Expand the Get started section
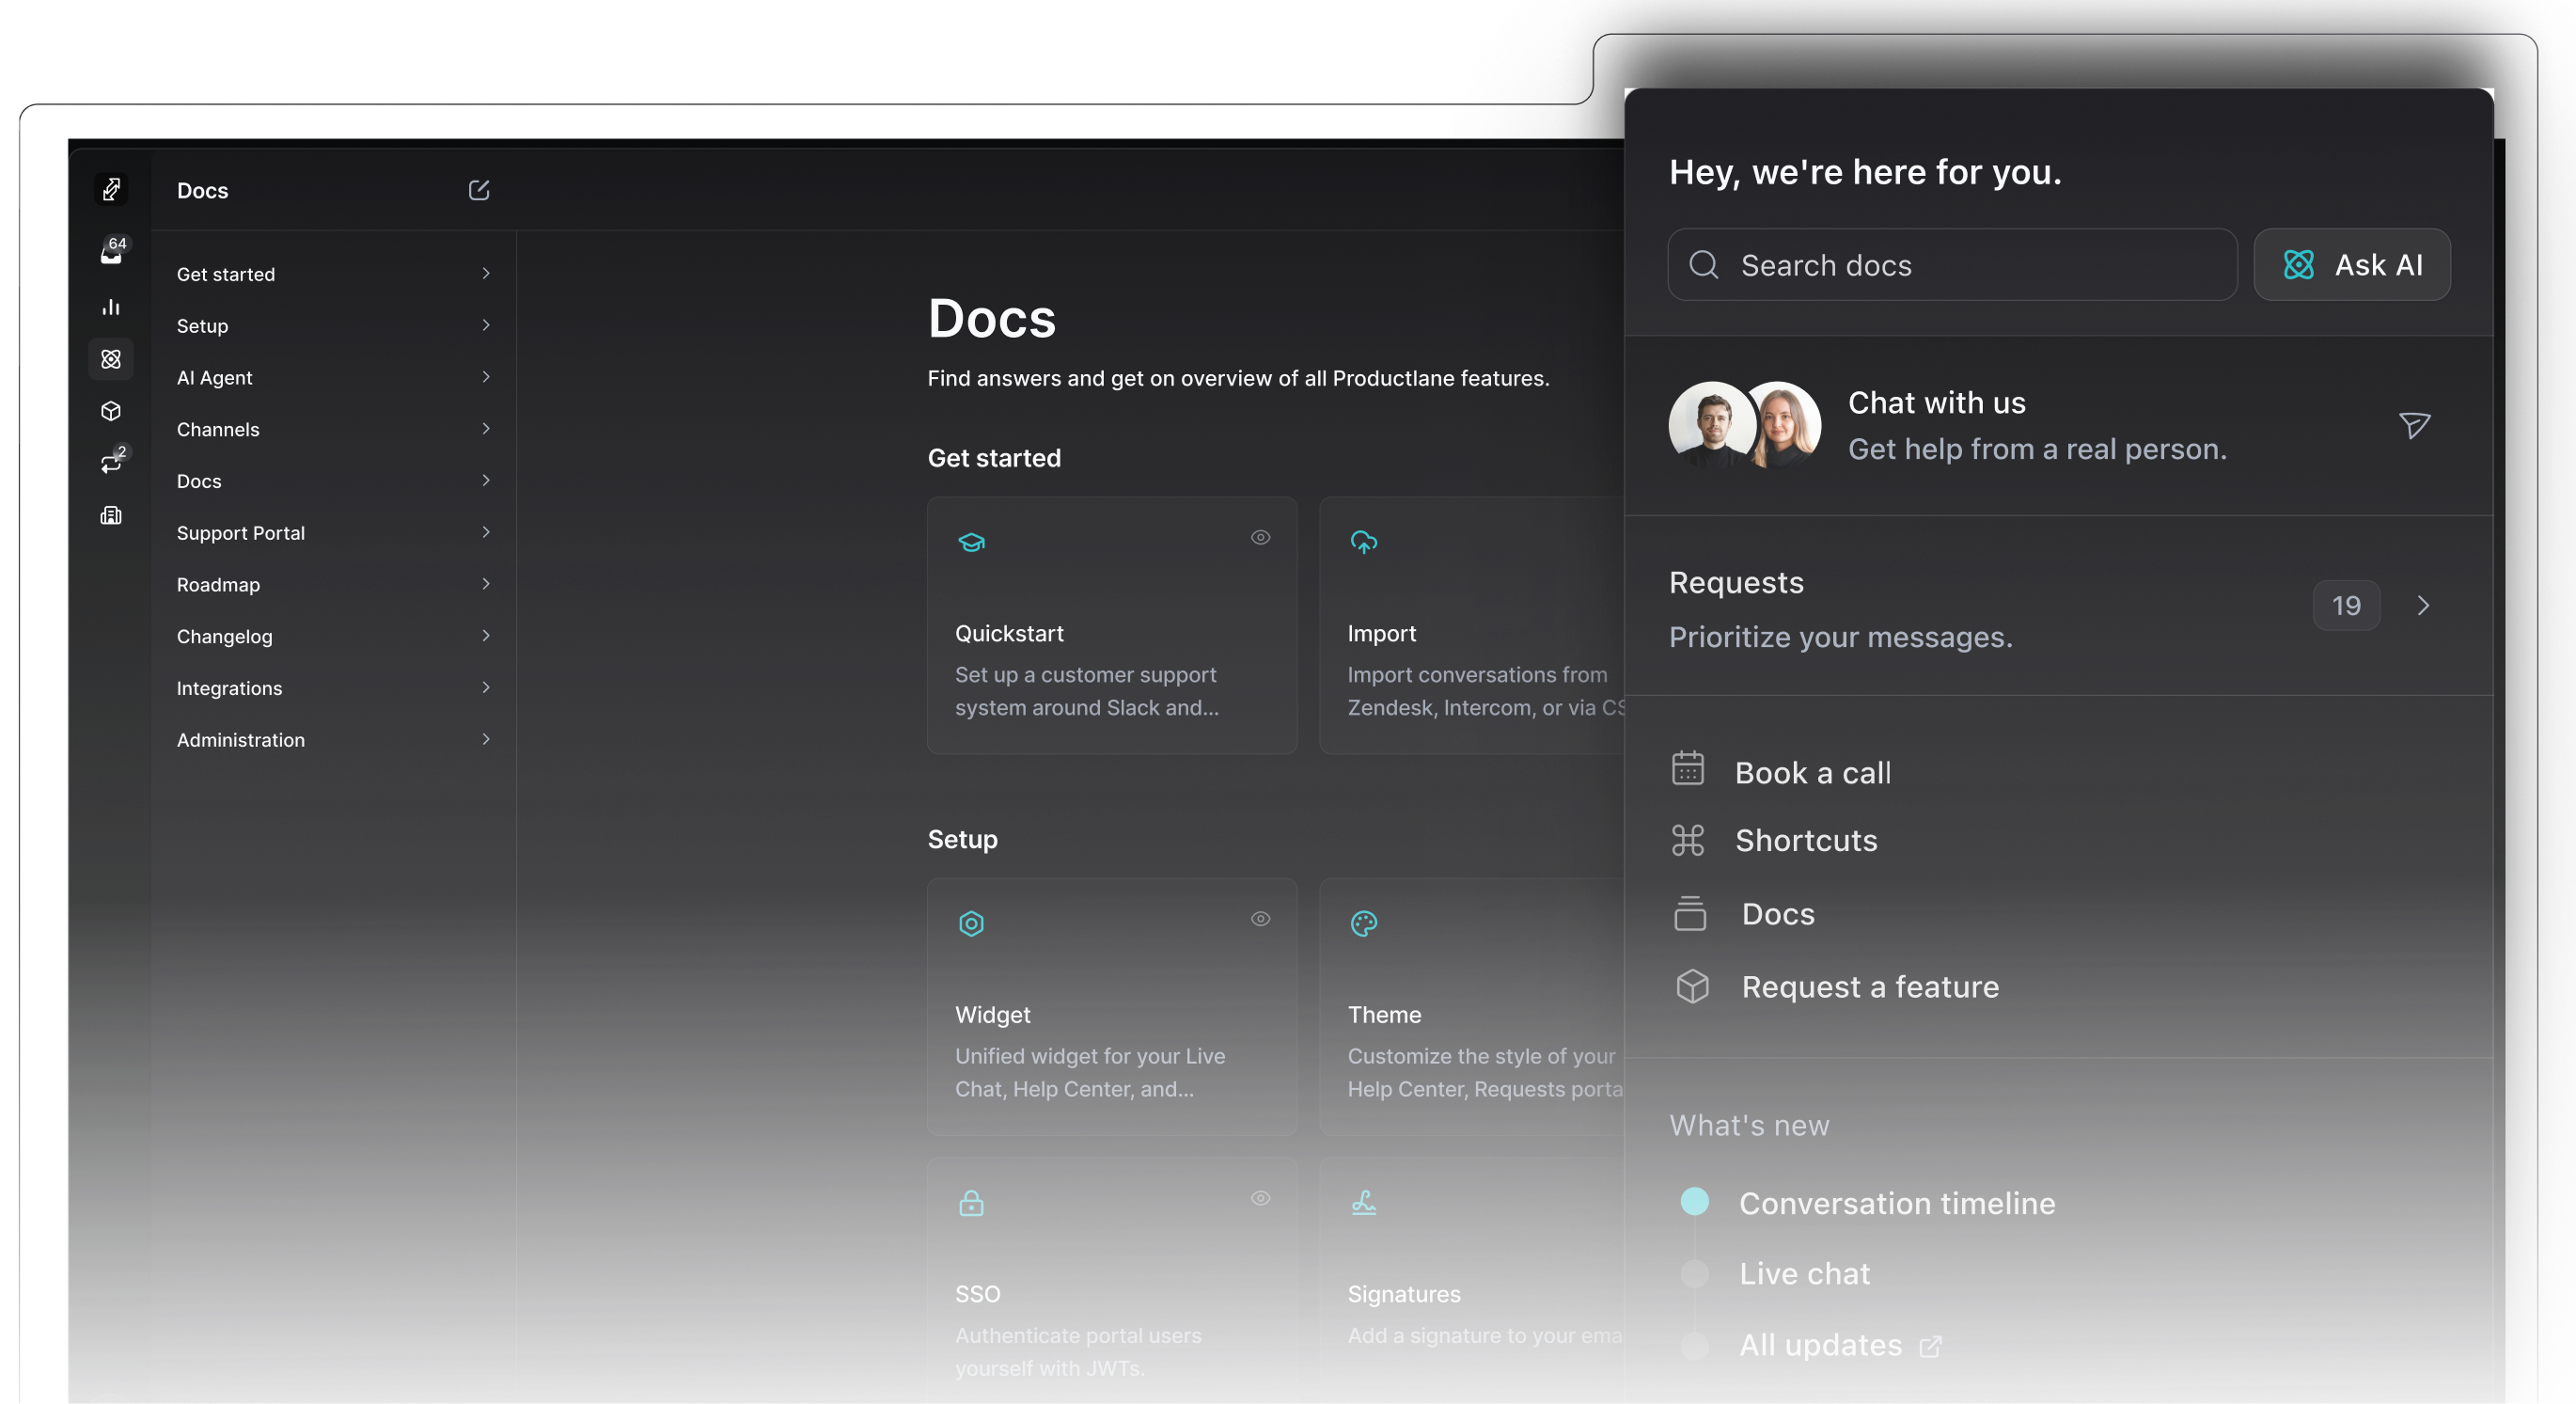2576x1404 pixels. pyautogui.click(x=486, y=273)
